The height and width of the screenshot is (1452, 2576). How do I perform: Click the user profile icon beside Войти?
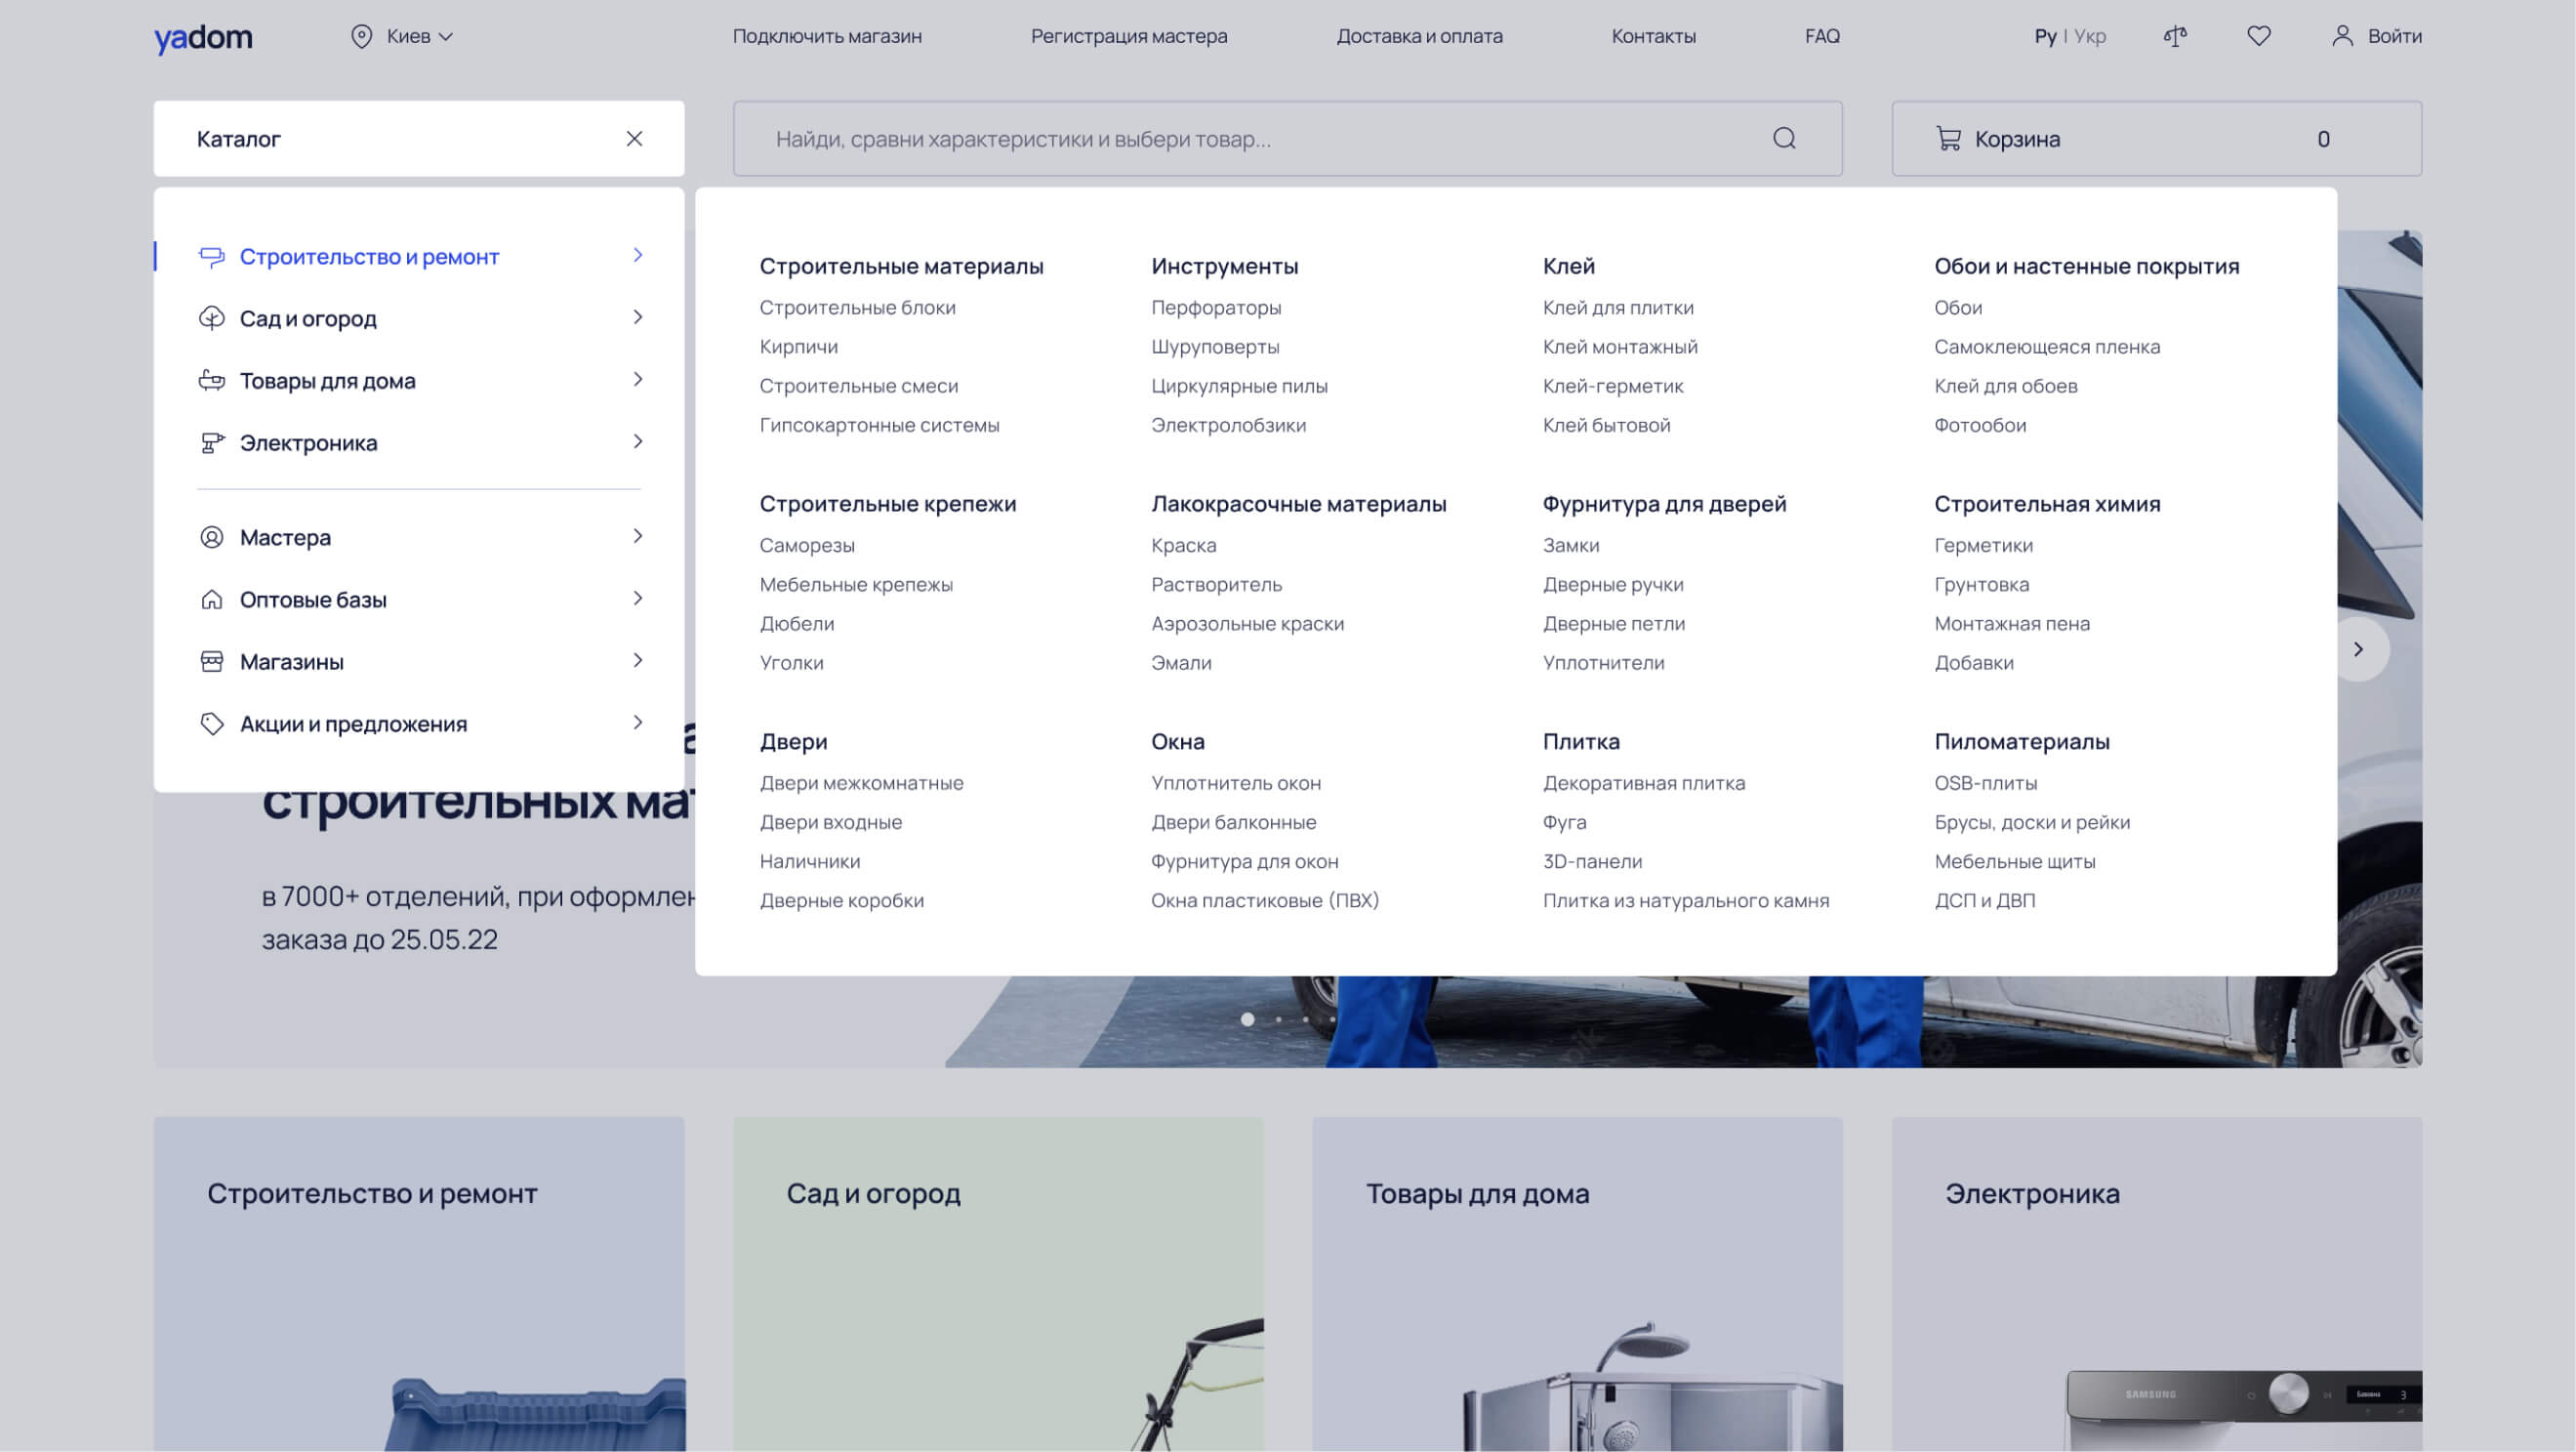2342,36
